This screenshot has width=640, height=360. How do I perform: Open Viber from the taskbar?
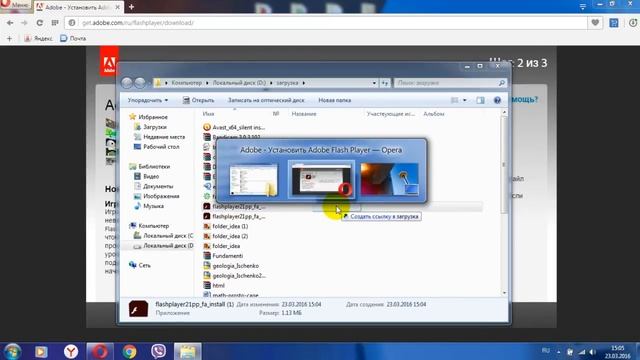pos(158,351)
